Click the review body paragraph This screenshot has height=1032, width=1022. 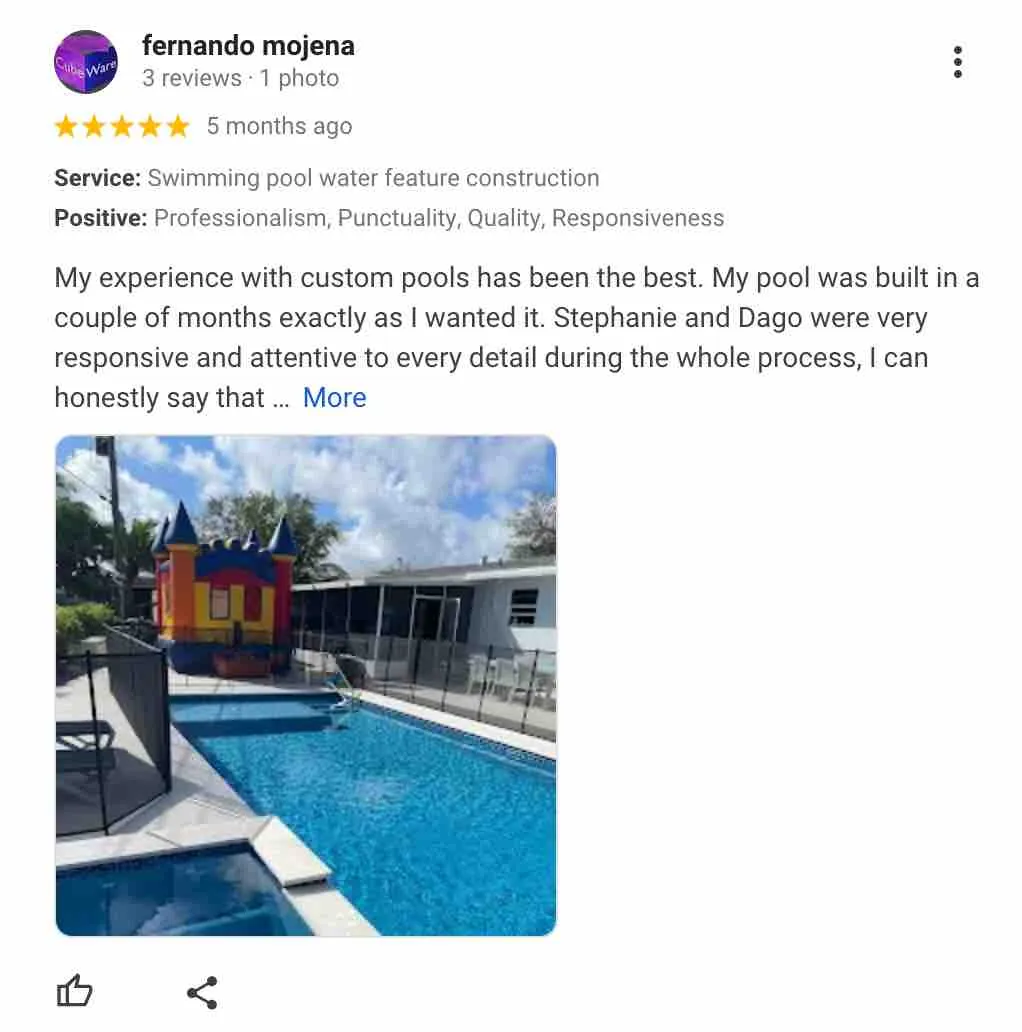pyautogui.click(x=517, y=338)
